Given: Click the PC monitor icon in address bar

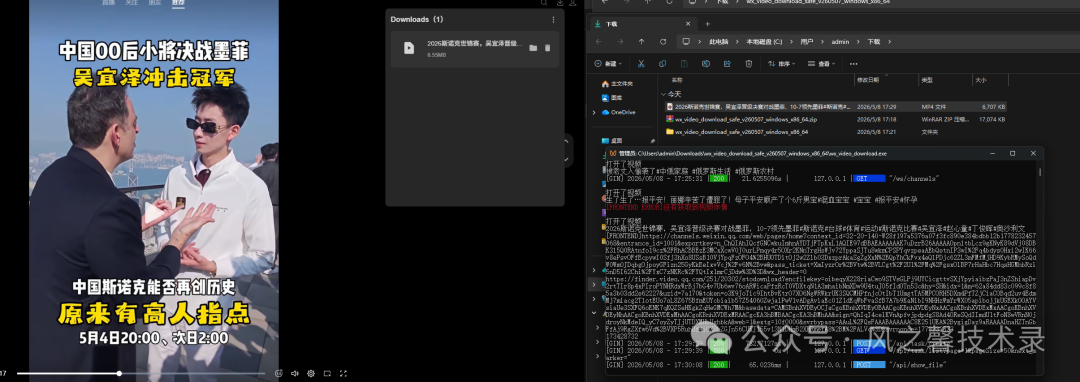Looking at the screenshot, I should tap(686, 42).
